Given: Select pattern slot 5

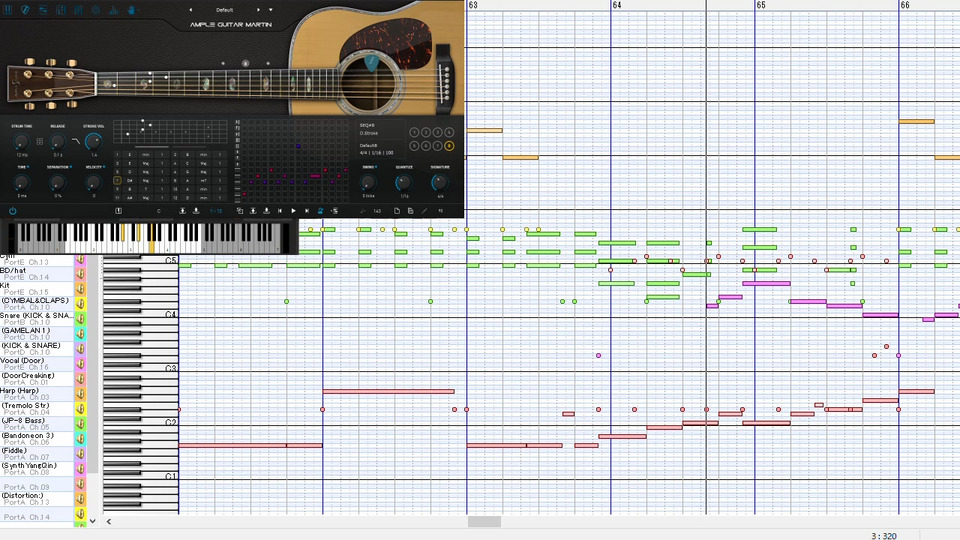Looking at the screenshot, I should 414,146.
